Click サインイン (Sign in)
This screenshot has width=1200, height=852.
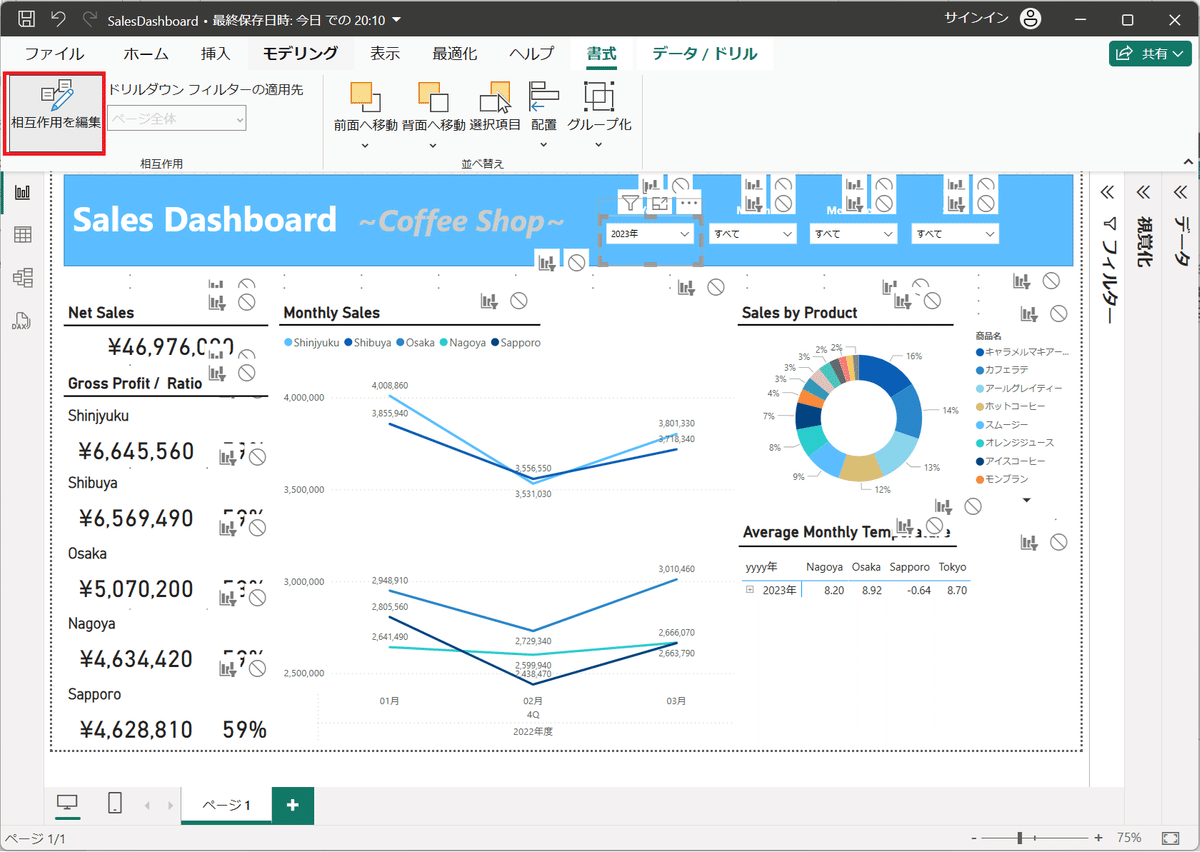(x=975, y=19)
